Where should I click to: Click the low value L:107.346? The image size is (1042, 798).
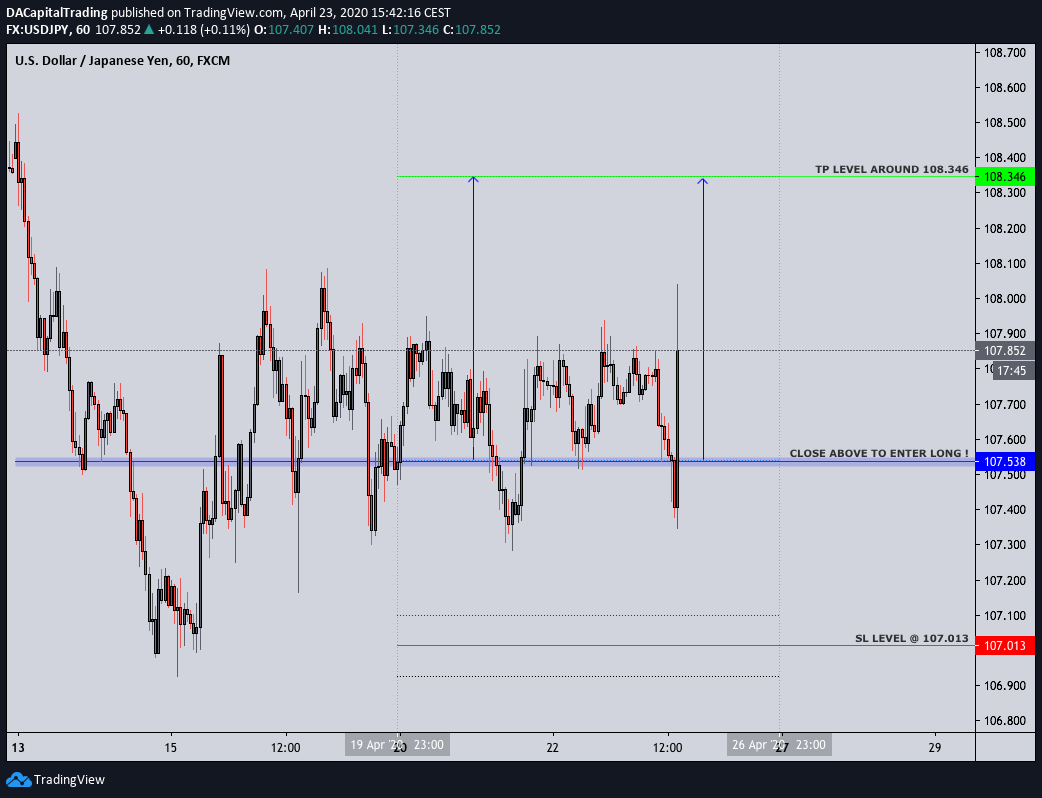(x=410, y=30)
